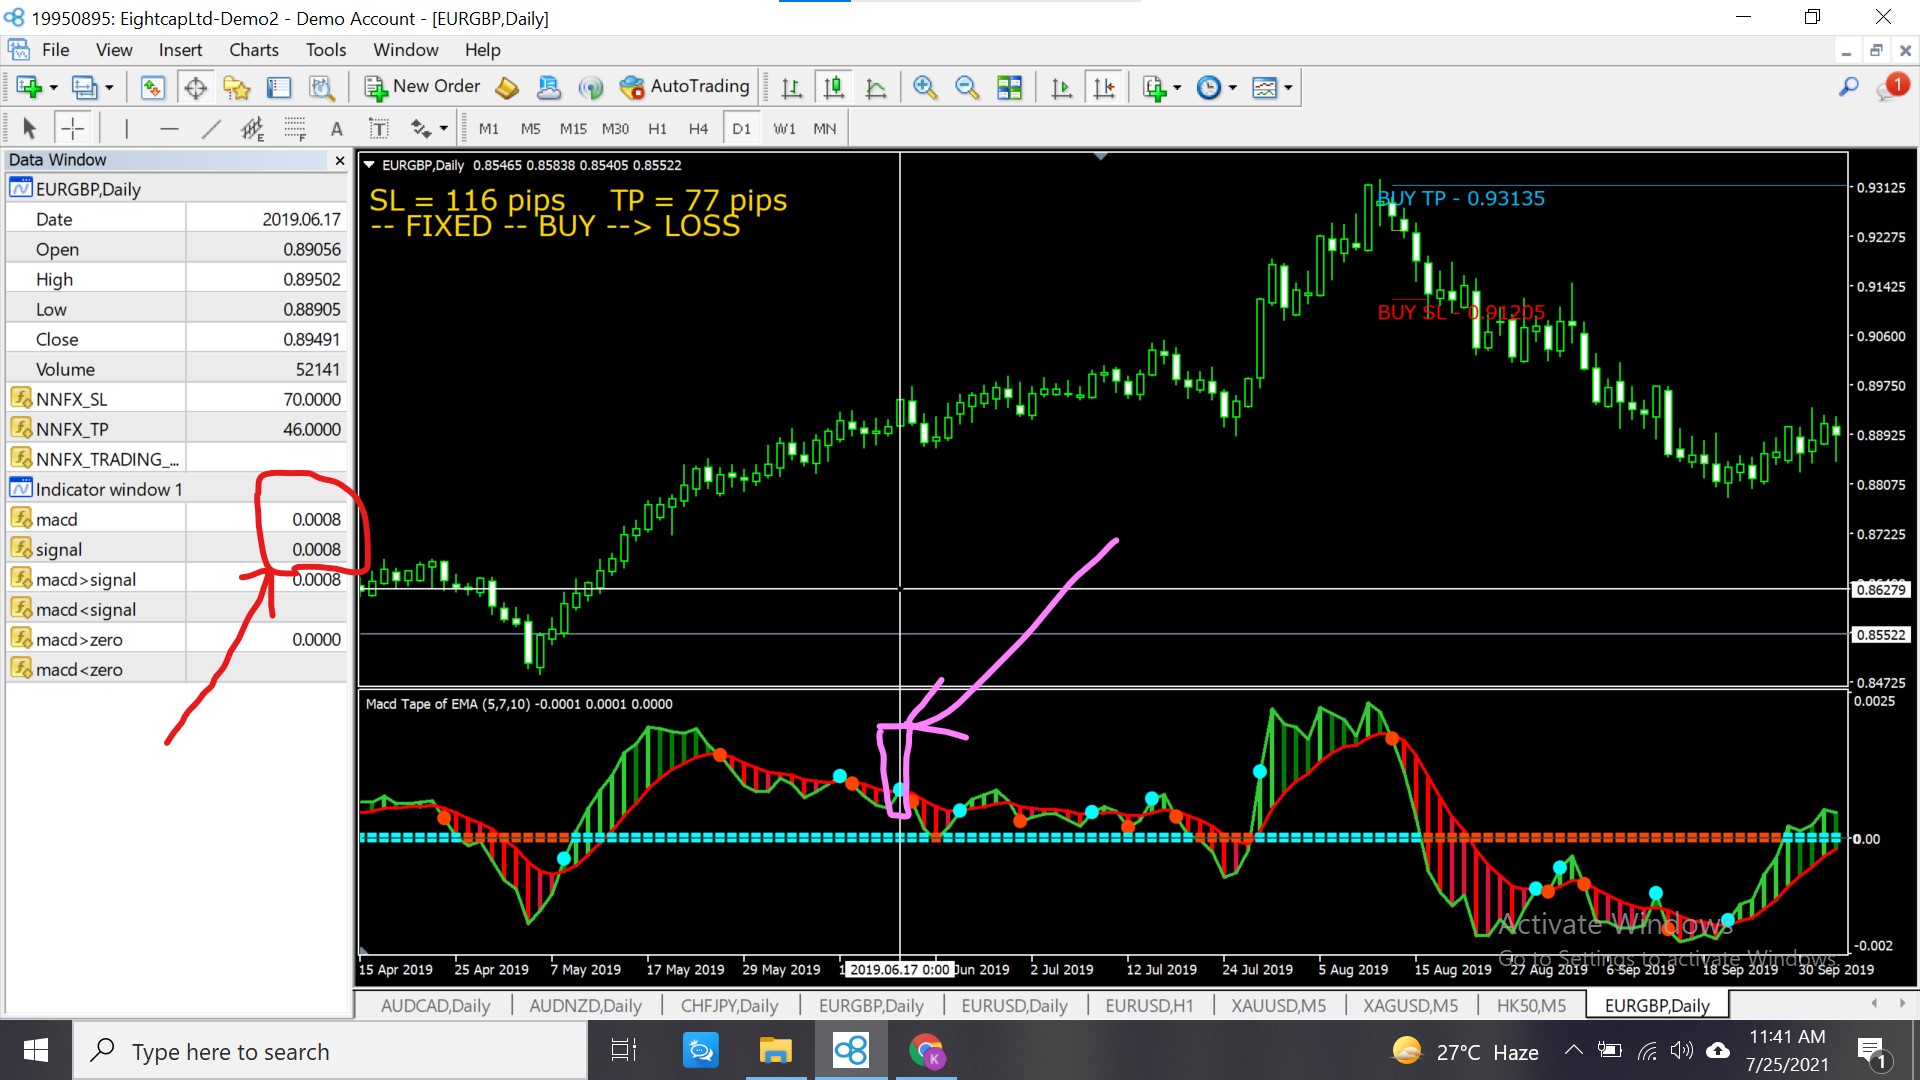The width and height of the screenshot is (1920, 1080).
Task: Enable candlestick chart mode
Action: (833, 88)
